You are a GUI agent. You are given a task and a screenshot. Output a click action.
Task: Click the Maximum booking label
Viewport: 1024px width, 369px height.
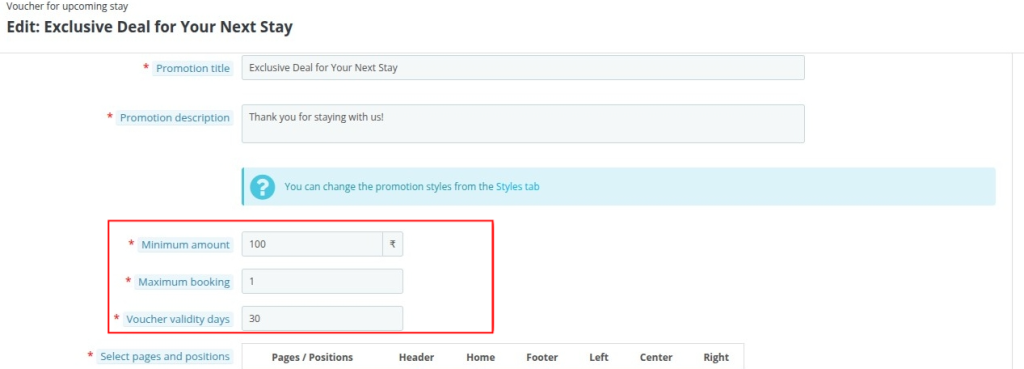point(184,282)
